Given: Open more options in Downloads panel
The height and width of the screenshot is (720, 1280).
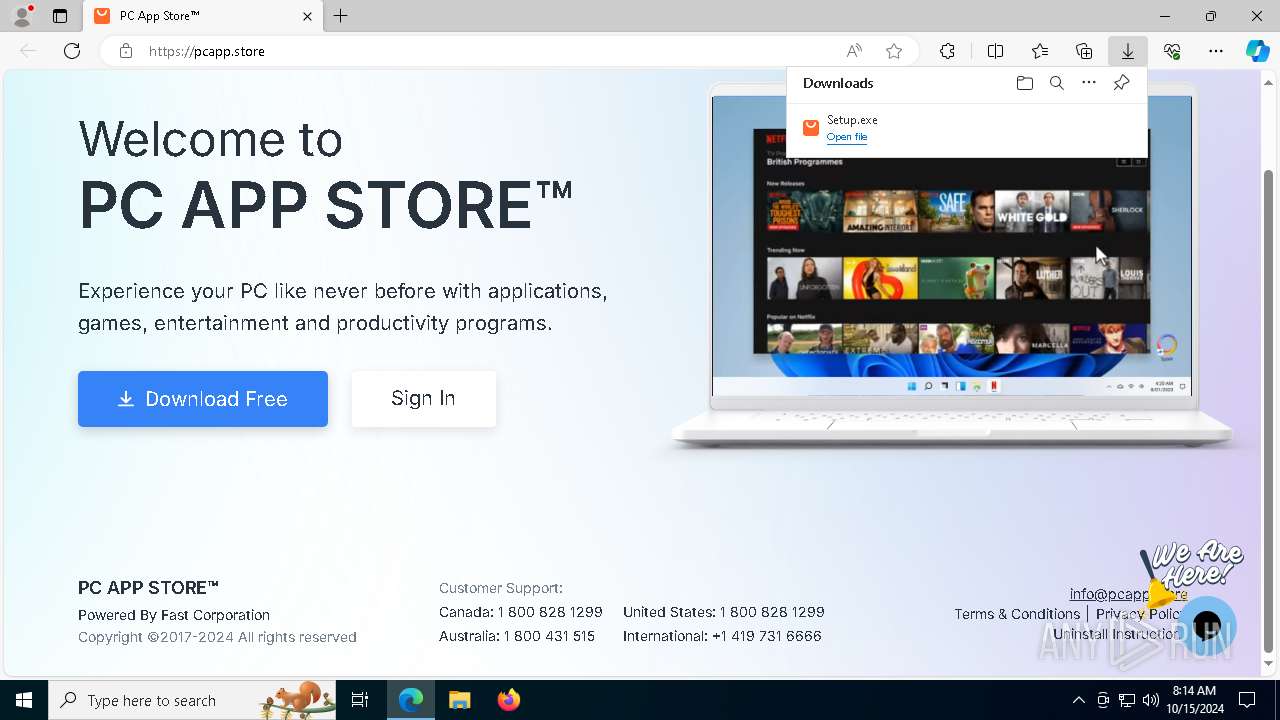Looking at the screenshot, I should pyautogui.click(x=1089, y=83).
